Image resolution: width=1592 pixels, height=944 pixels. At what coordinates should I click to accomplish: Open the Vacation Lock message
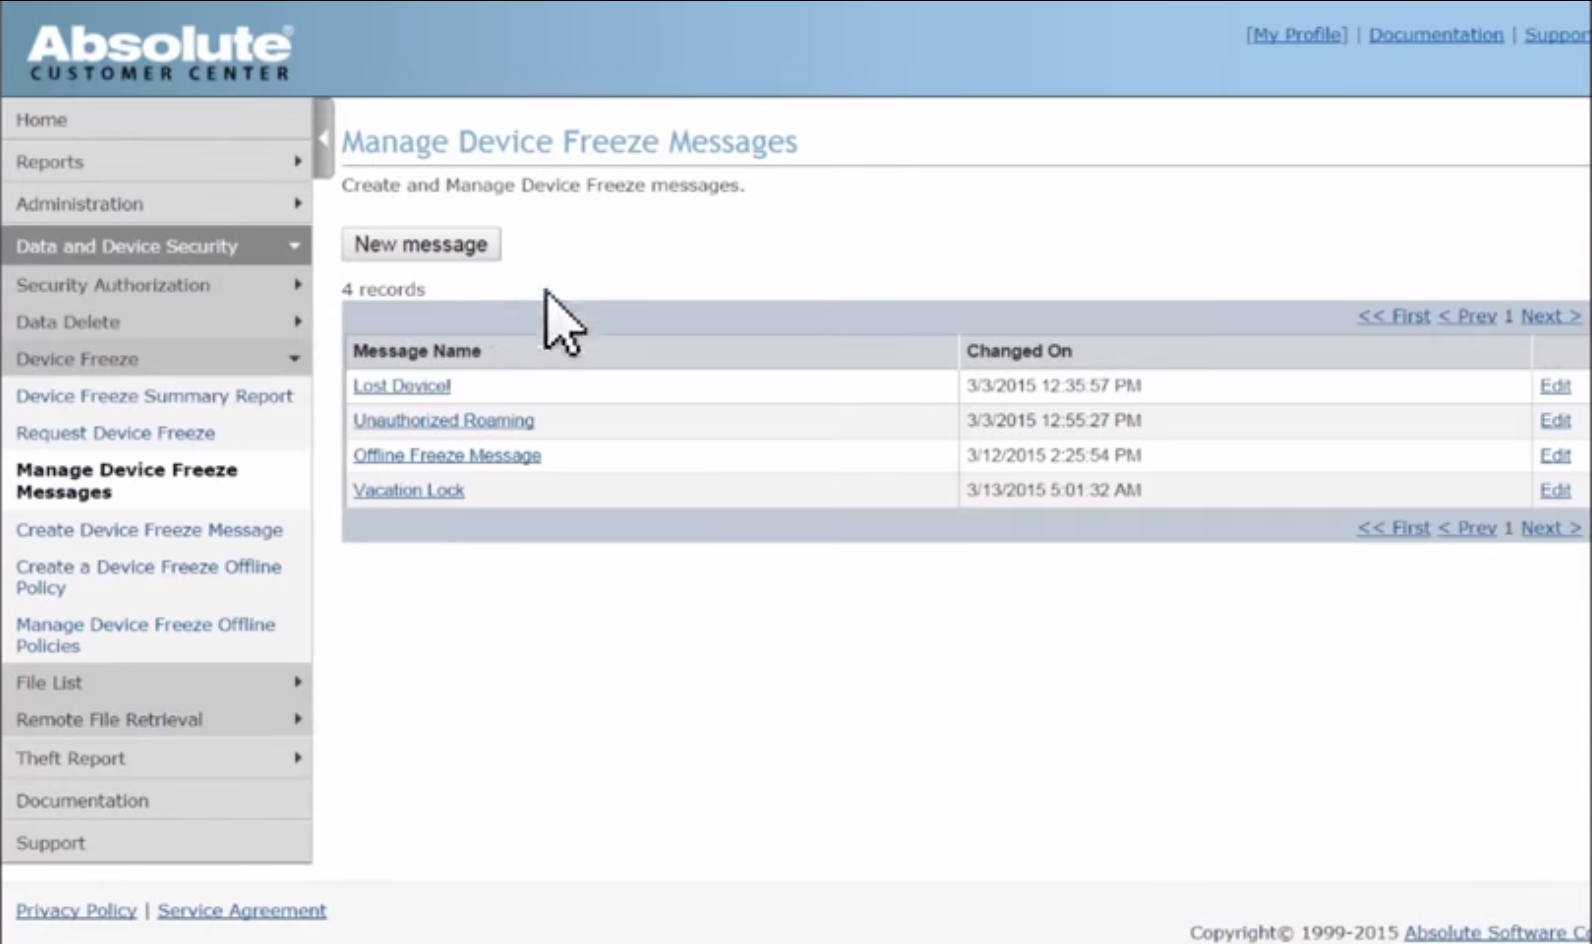pyautogui.click(x=408, y=491)
